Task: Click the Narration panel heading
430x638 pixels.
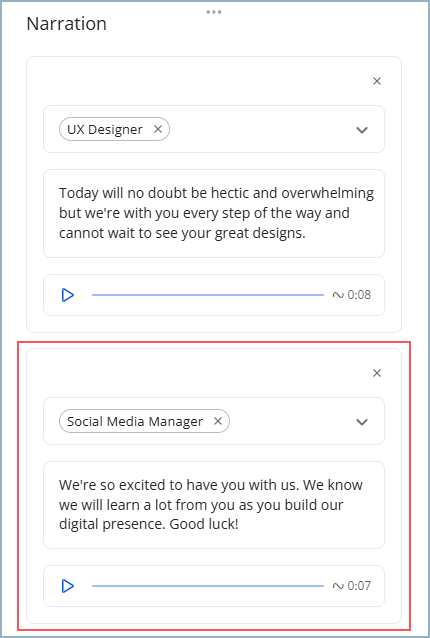Action: [66, 24]
